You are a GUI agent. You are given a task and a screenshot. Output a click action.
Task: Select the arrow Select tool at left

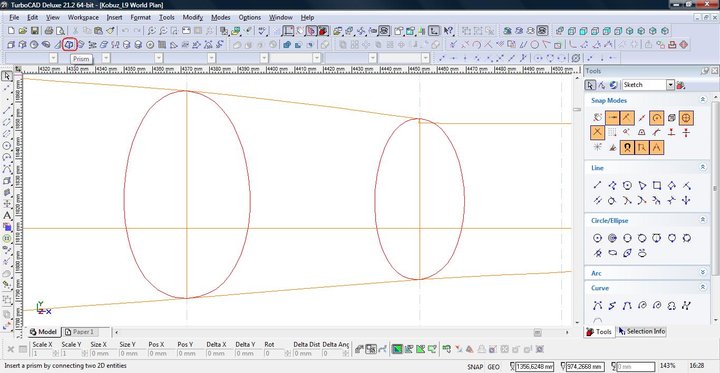(7, 76)
